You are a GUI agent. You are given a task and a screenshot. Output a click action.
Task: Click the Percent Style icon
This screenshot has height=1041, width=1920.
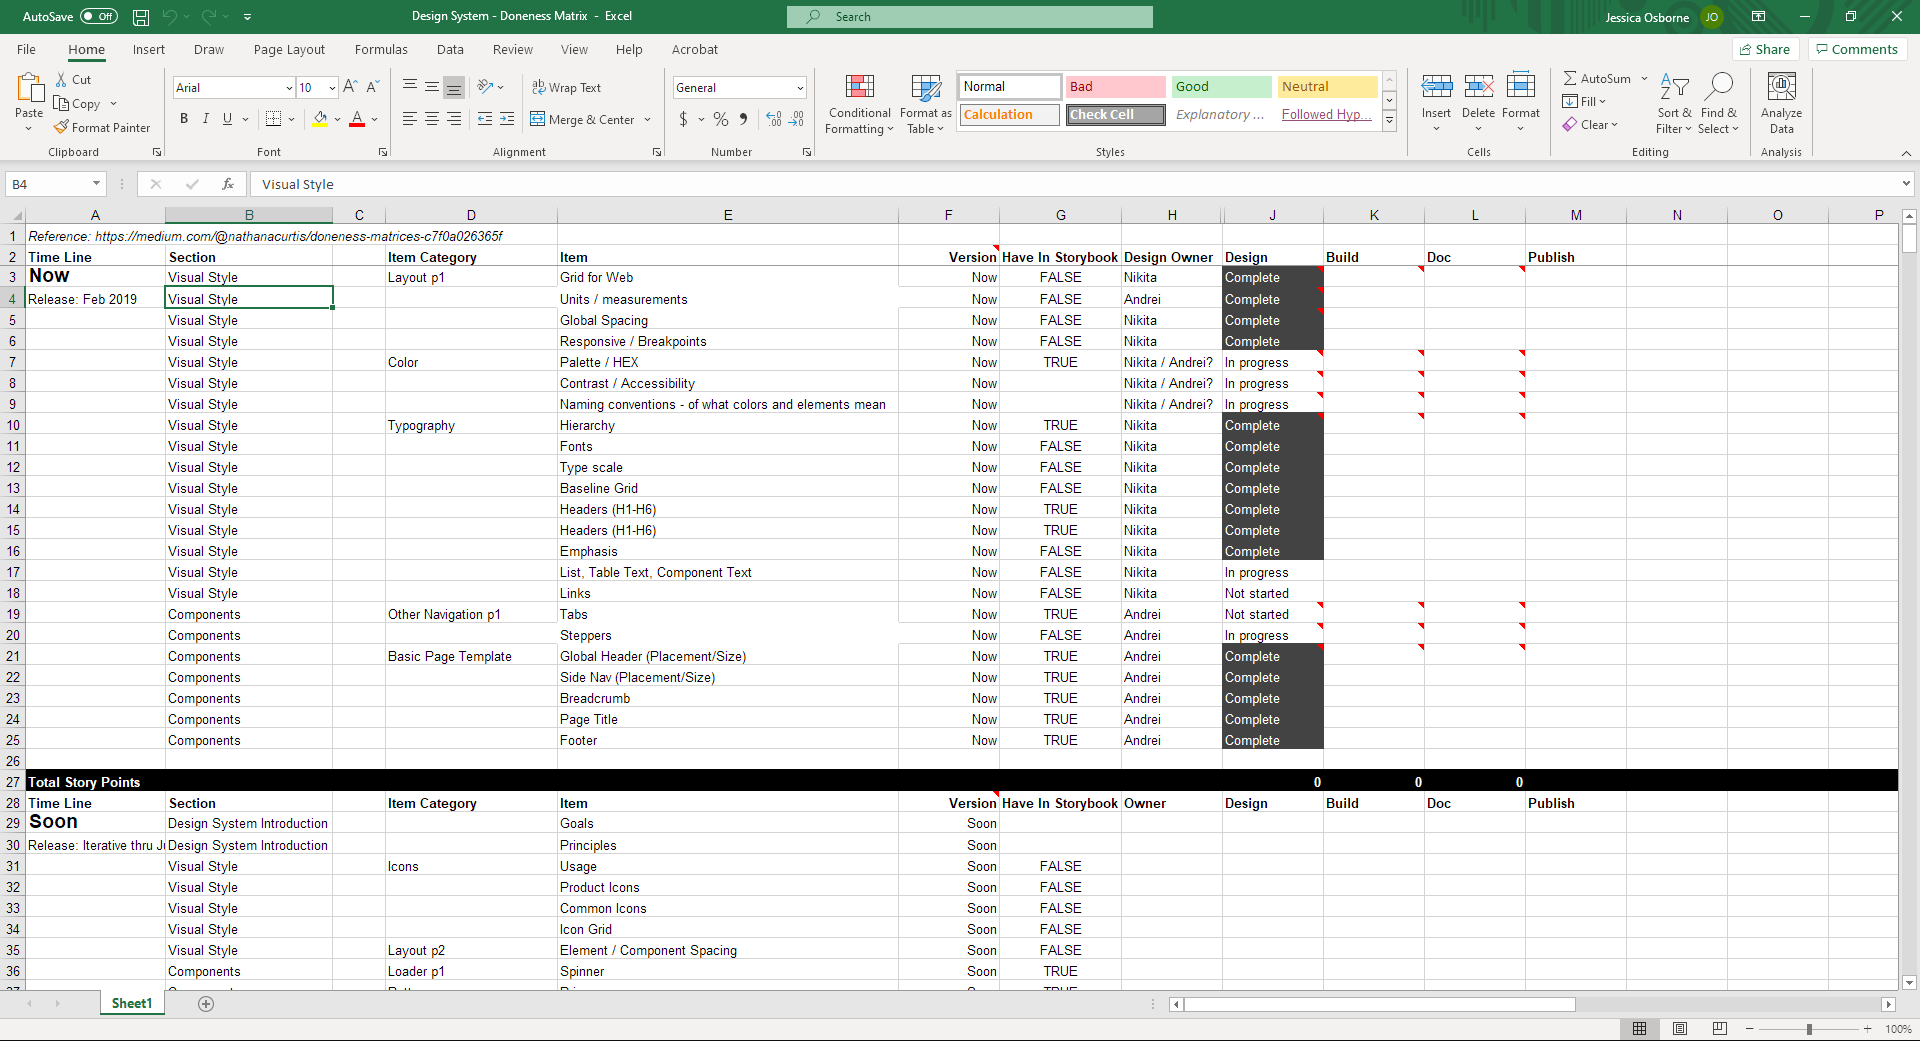721,119
